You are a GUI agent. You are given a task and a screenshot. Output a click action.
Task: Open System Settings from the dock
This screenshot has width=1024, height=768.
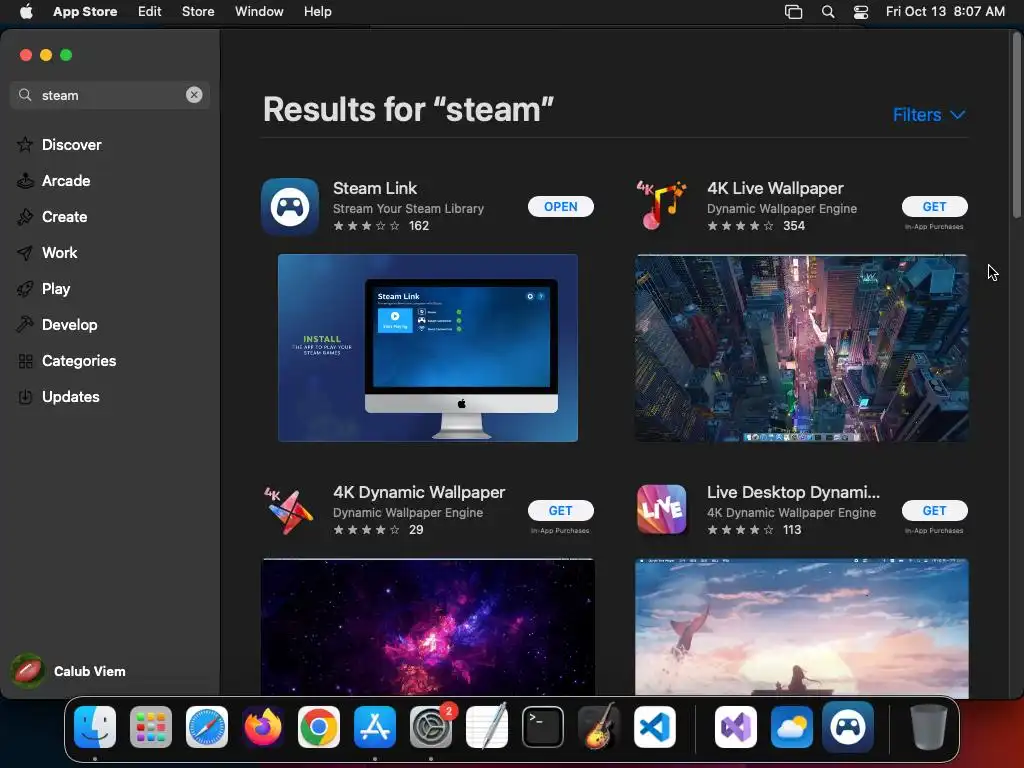point(431,727)
